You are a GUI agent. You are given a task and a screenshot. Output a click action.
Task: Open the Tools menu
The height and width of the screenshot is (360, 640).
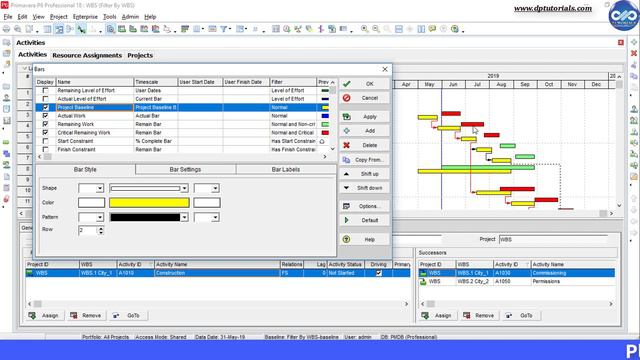click(109, 17)
